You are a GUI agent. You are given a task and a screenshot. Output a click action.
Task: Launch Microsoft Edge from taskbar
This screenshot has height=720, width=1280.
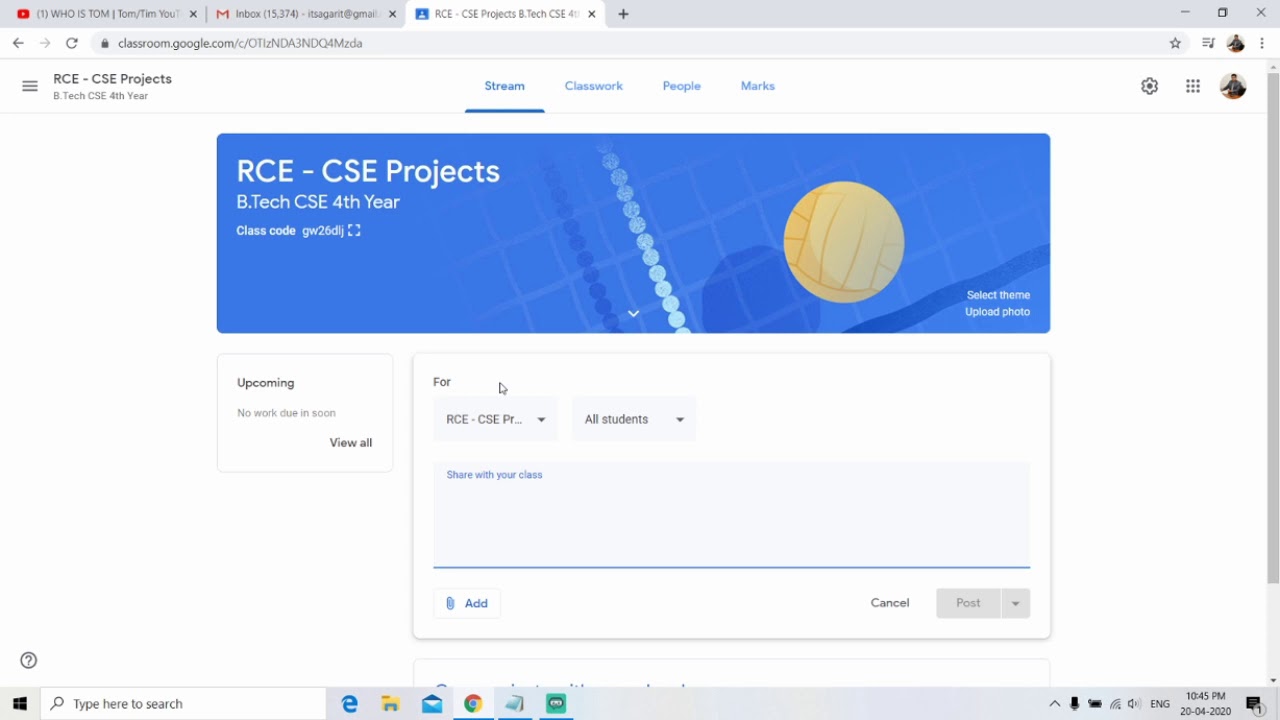[349, 704]
